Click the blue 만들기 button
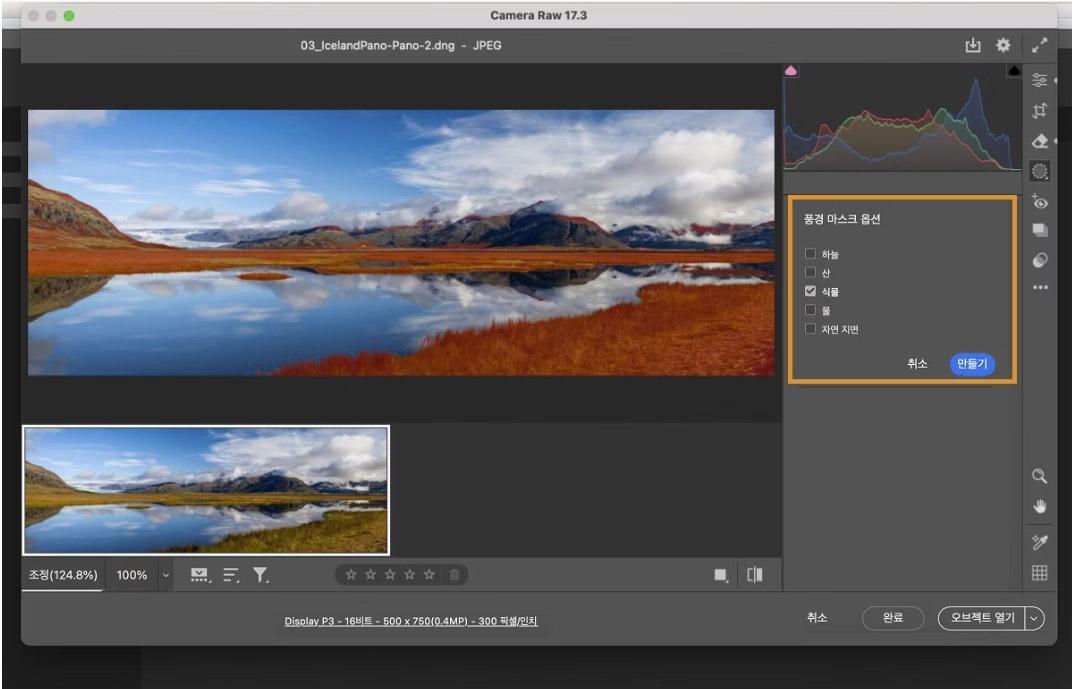The height and width of the screenshot is (689, 1072). 972,364
